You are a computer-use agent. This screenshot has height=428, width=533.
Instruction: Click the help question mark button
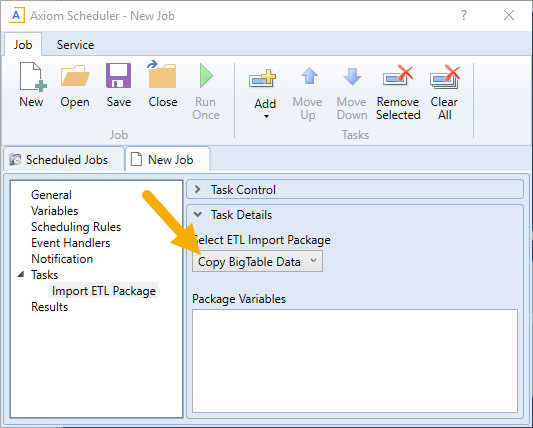point(464,15)
